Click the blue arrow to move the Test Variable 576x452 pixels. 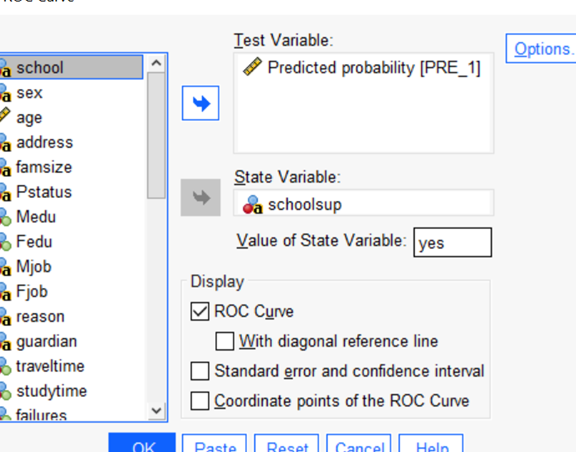(x=201, y=103)
